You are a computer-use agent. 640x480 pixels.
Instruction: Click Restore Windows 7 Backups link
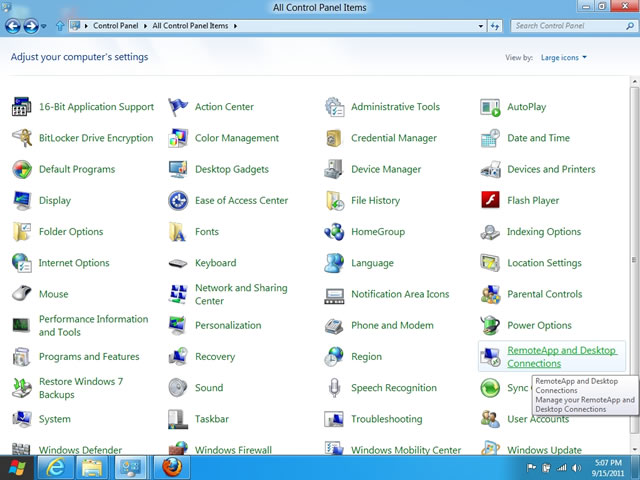point(81,388)
